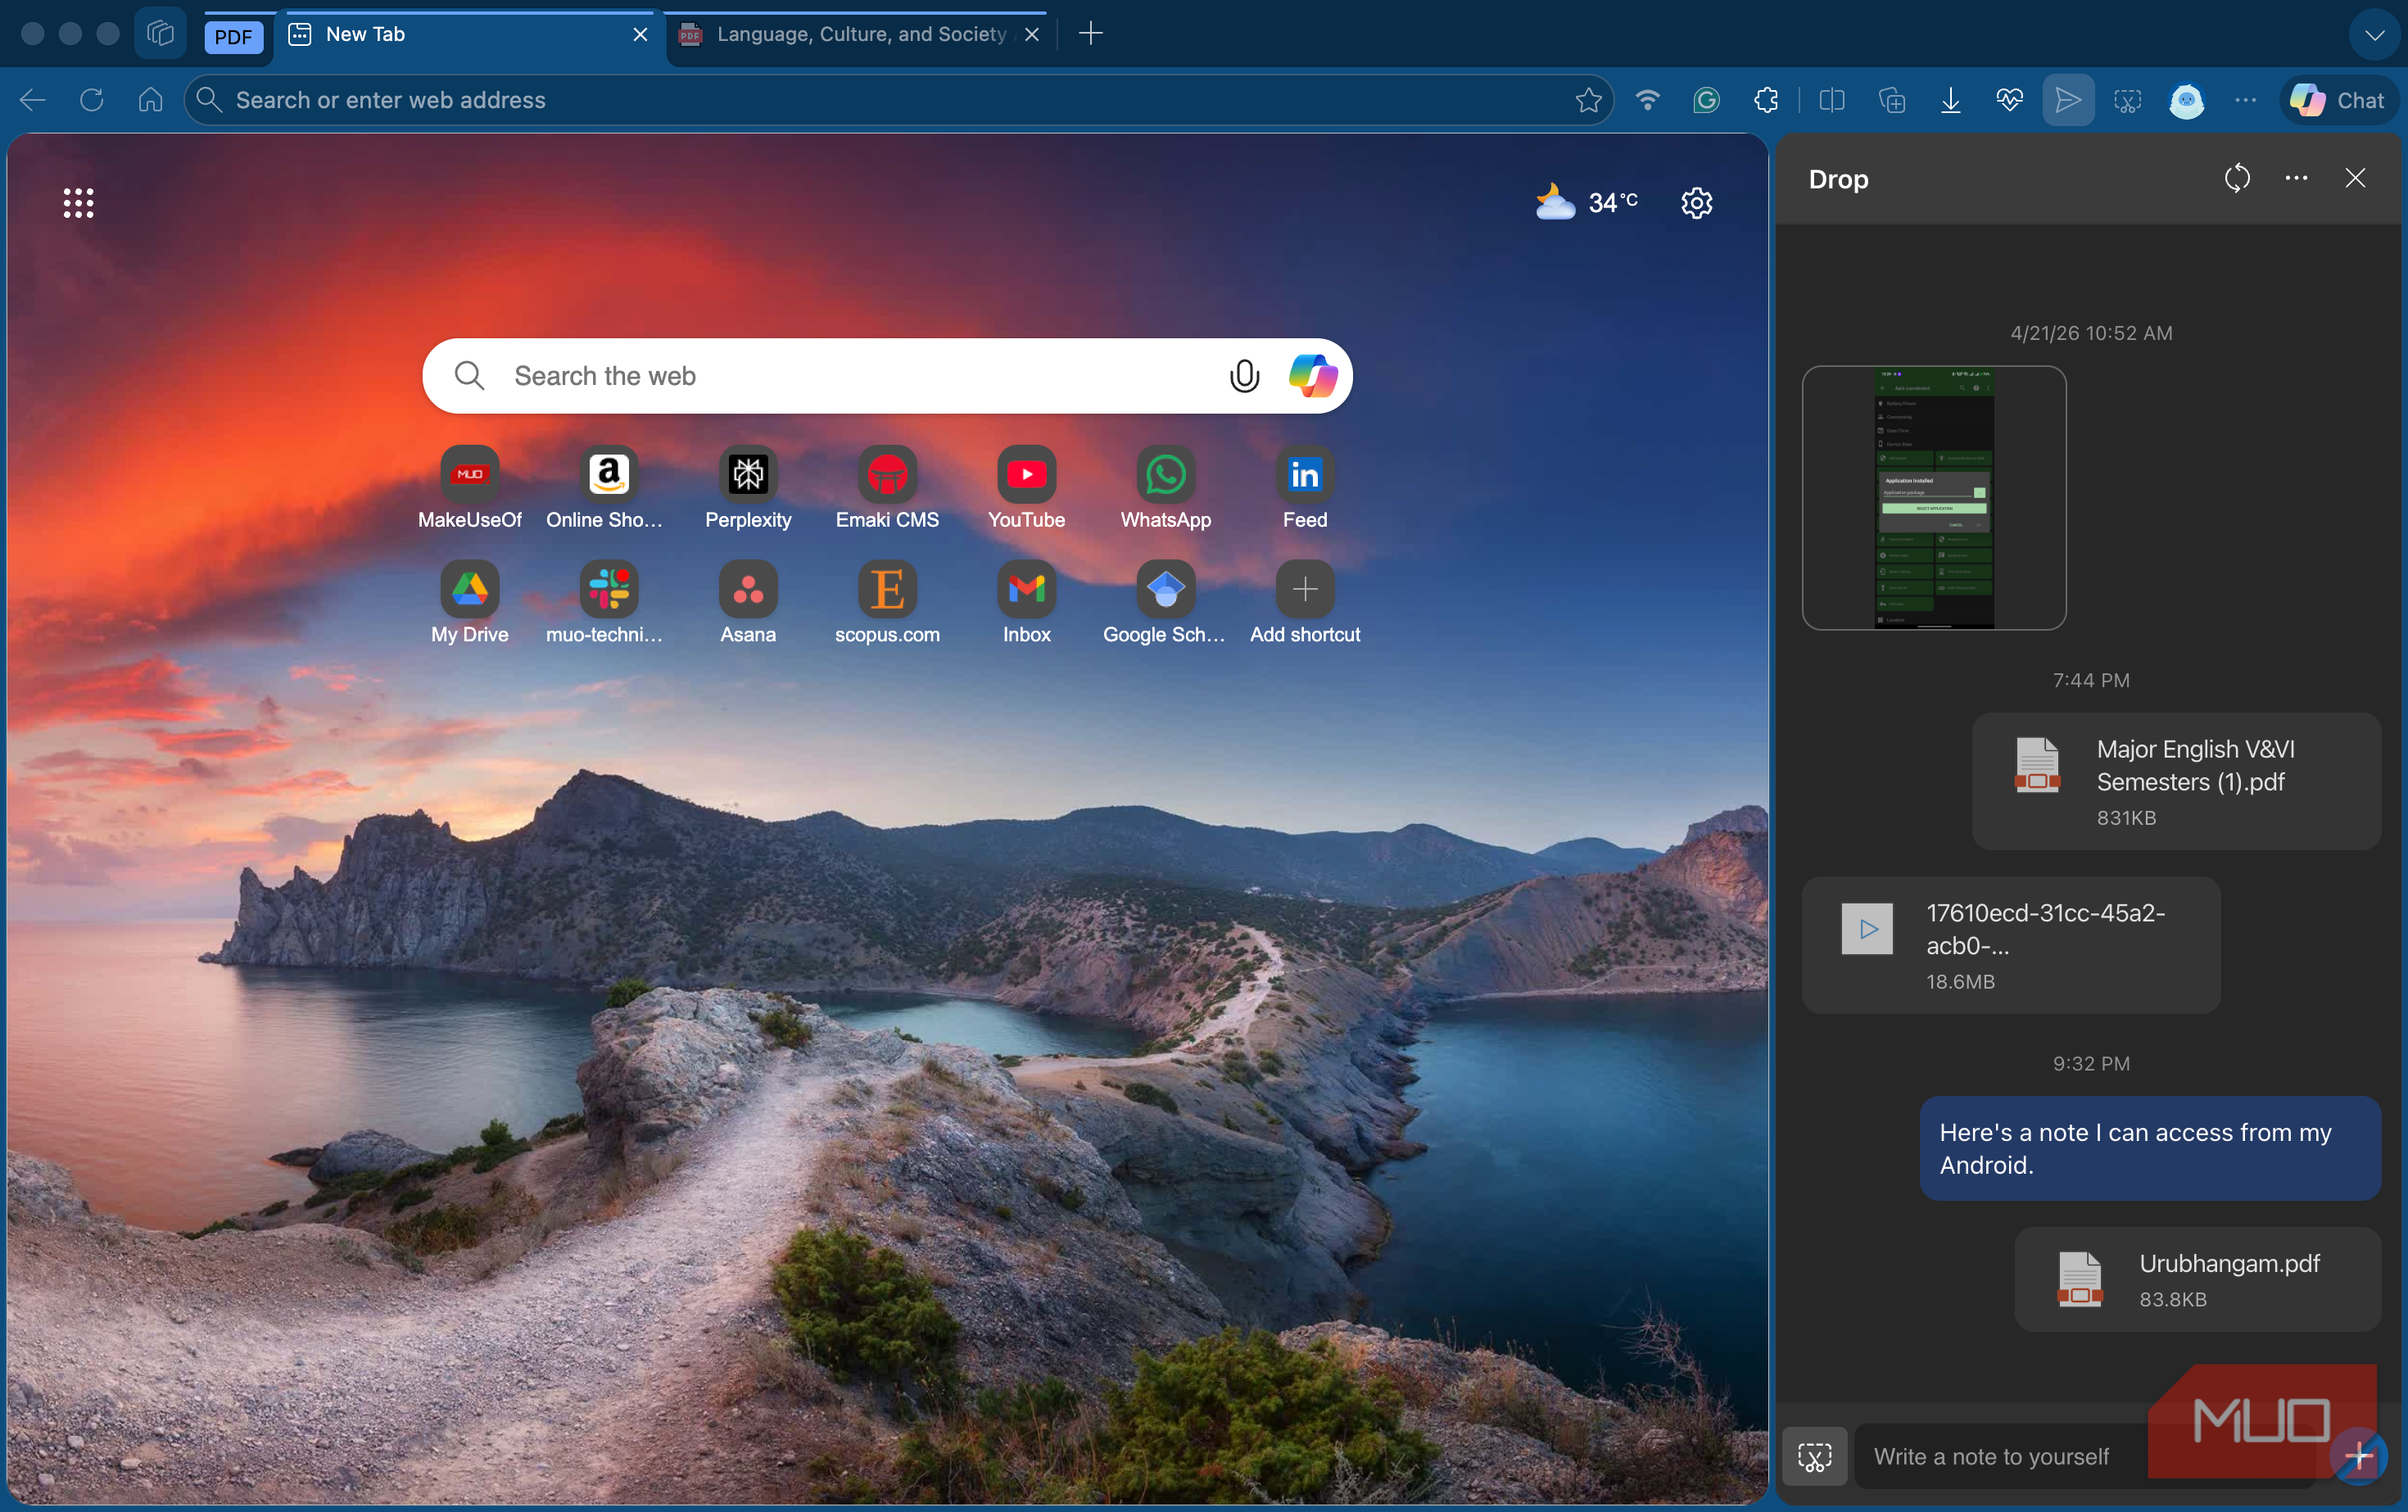
Task: Switch to Language, Culture, and Society tab
Action: 859,35
